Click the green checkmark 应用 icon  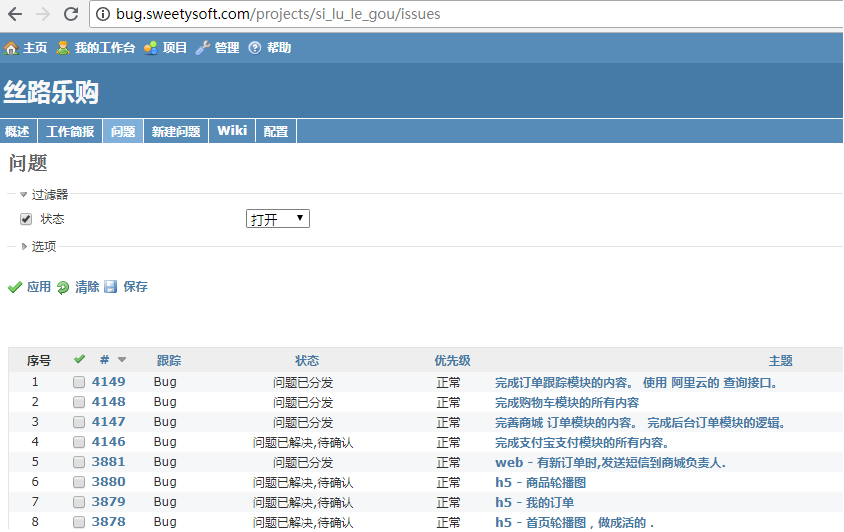point(15,287)
